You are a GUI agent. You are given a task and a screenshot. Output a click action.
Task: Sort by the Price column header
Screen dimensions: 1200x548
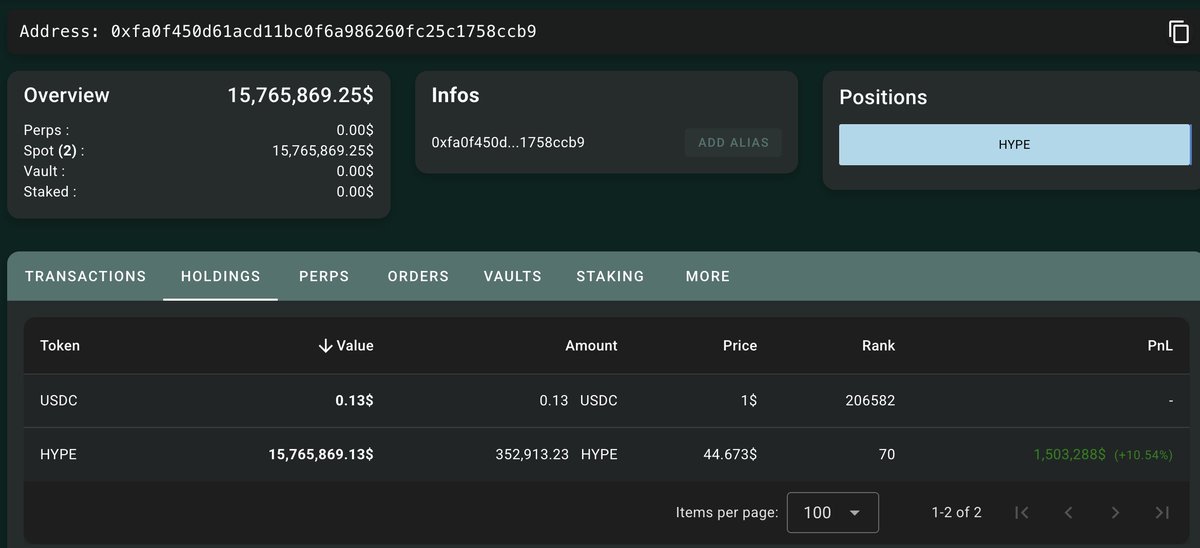[x=740, y=345]
